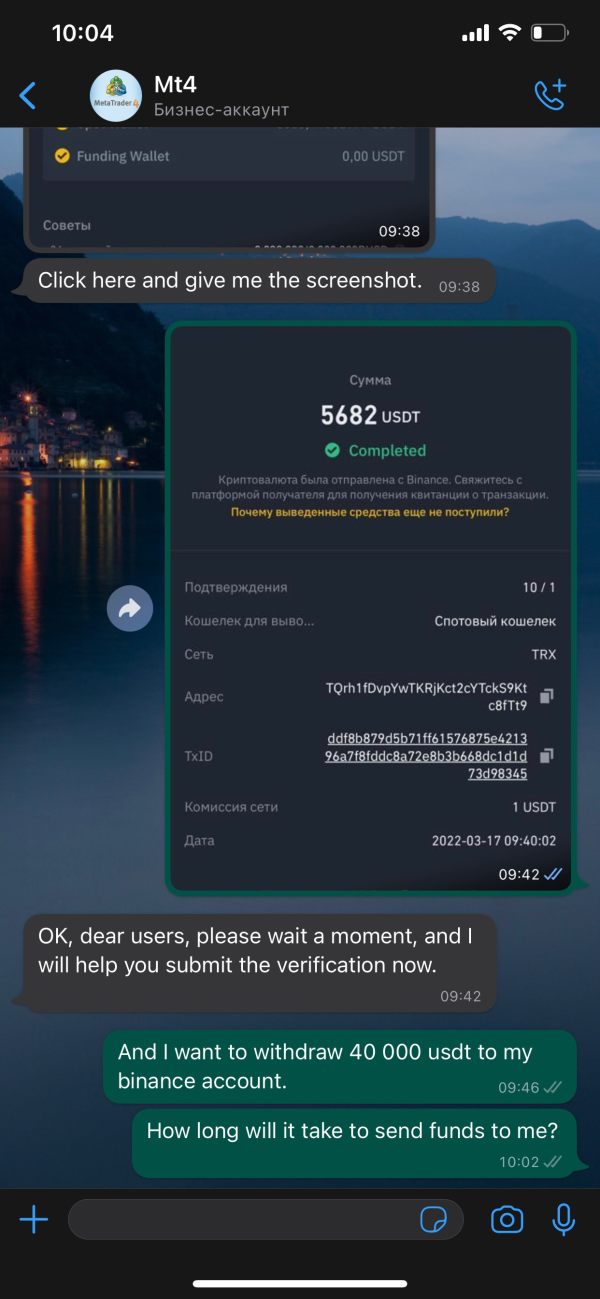Open the underlined TxID hash link
Viewport: 600px width, 1299px height.
click(426, 756)
